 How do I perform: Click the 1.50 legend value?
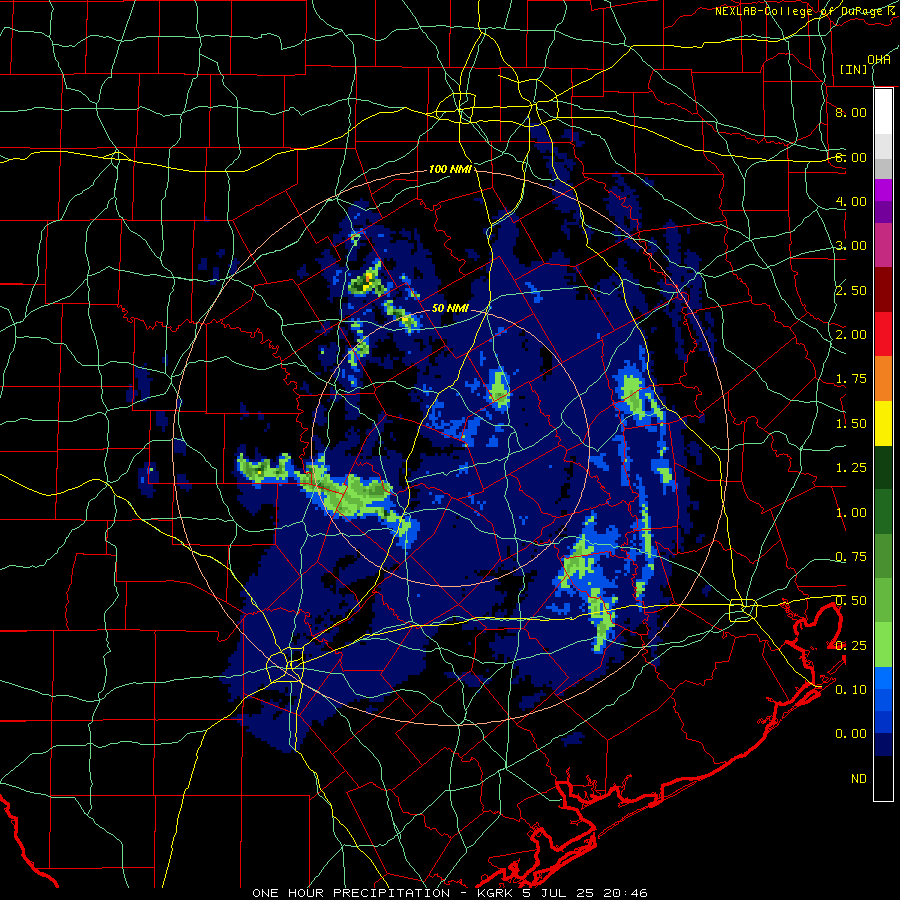pos(851,424)
